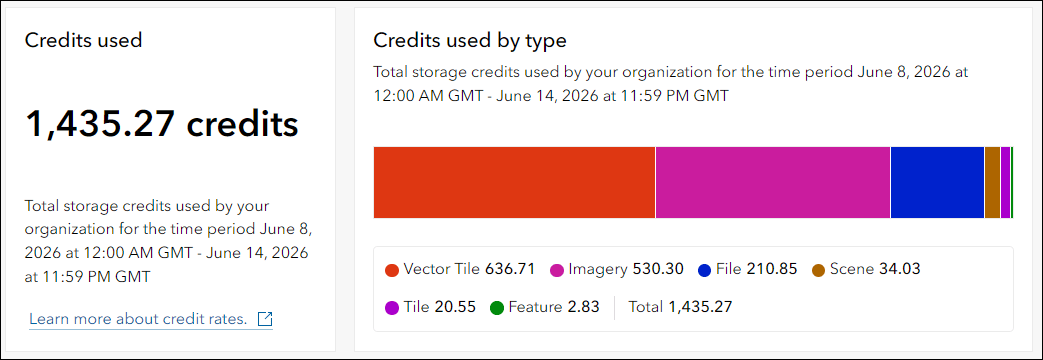This screenshot has height=360, width=1043.
Task: Select the brown Scene bar segment
Action: [992, 182]
